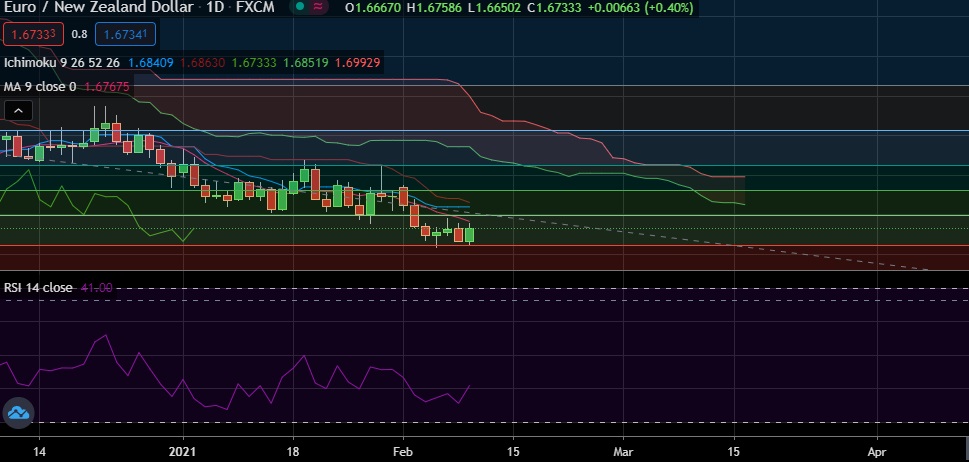969x462 pixels.
Task: Click the low price L1.66502
Action: pos(493,8)
